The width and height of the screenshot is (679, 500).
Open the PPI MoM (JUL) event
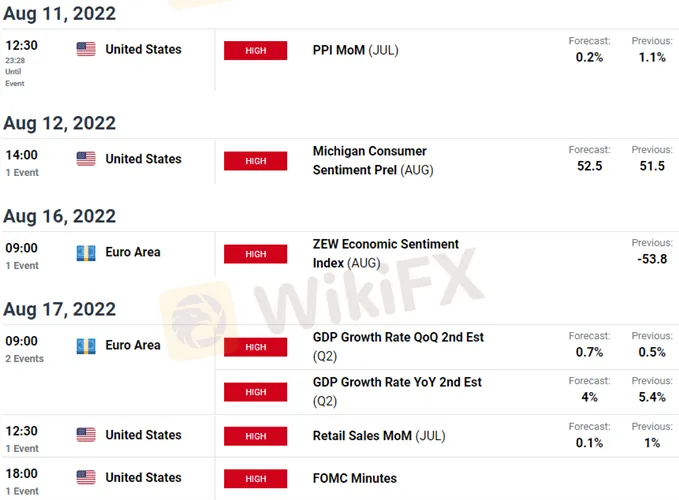click(x=355, y=50)
